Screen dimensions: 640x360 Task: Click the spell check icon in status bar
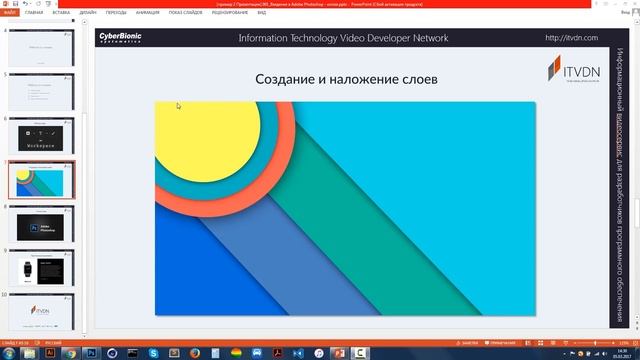point(37,343)
